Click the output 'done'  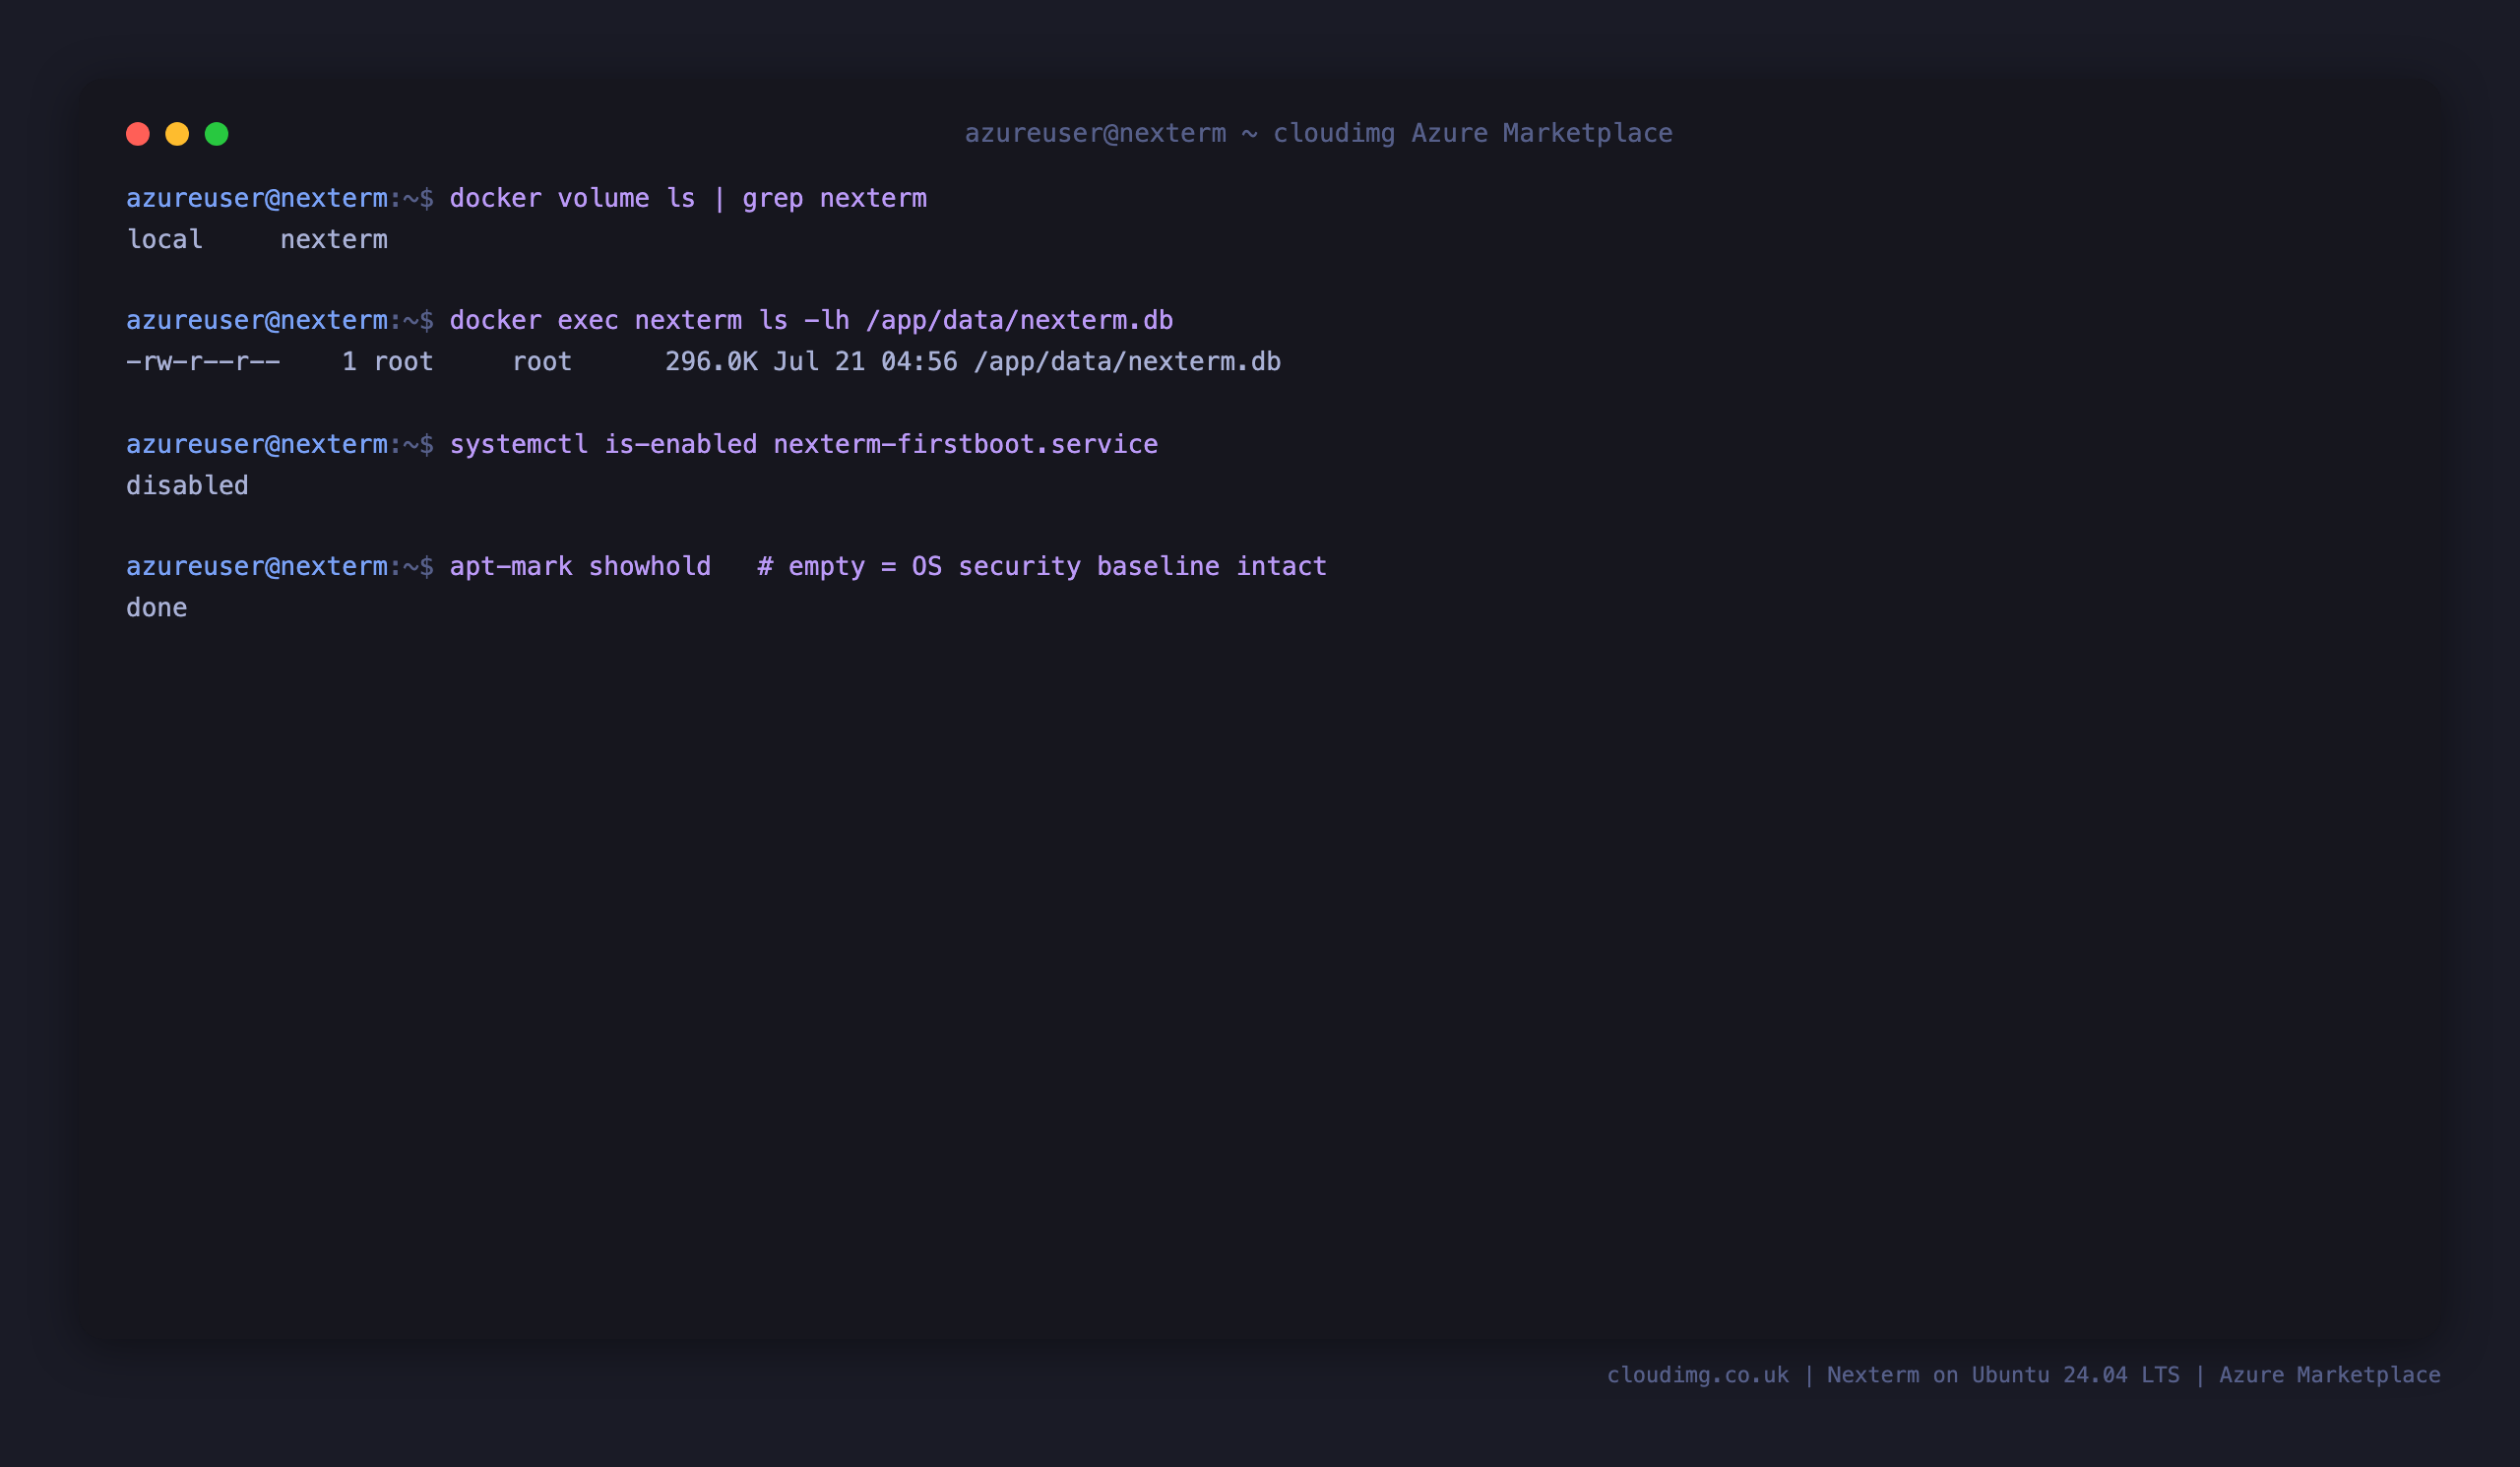coord(157,607)
